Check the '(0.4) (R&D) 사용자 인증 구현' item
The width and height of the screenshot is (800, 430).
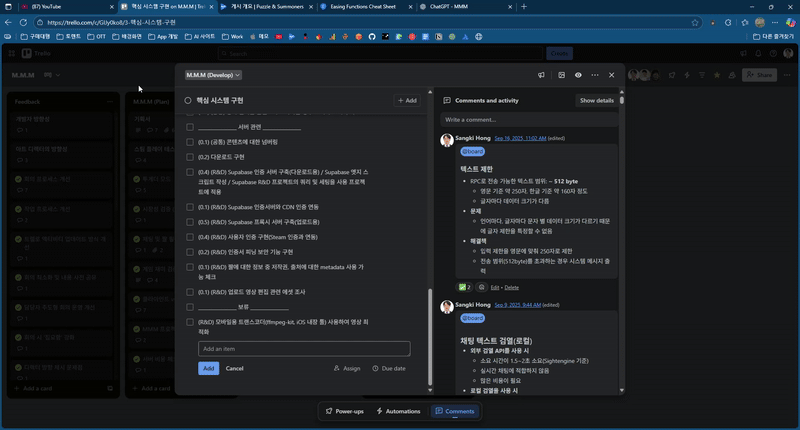(190, 237)
